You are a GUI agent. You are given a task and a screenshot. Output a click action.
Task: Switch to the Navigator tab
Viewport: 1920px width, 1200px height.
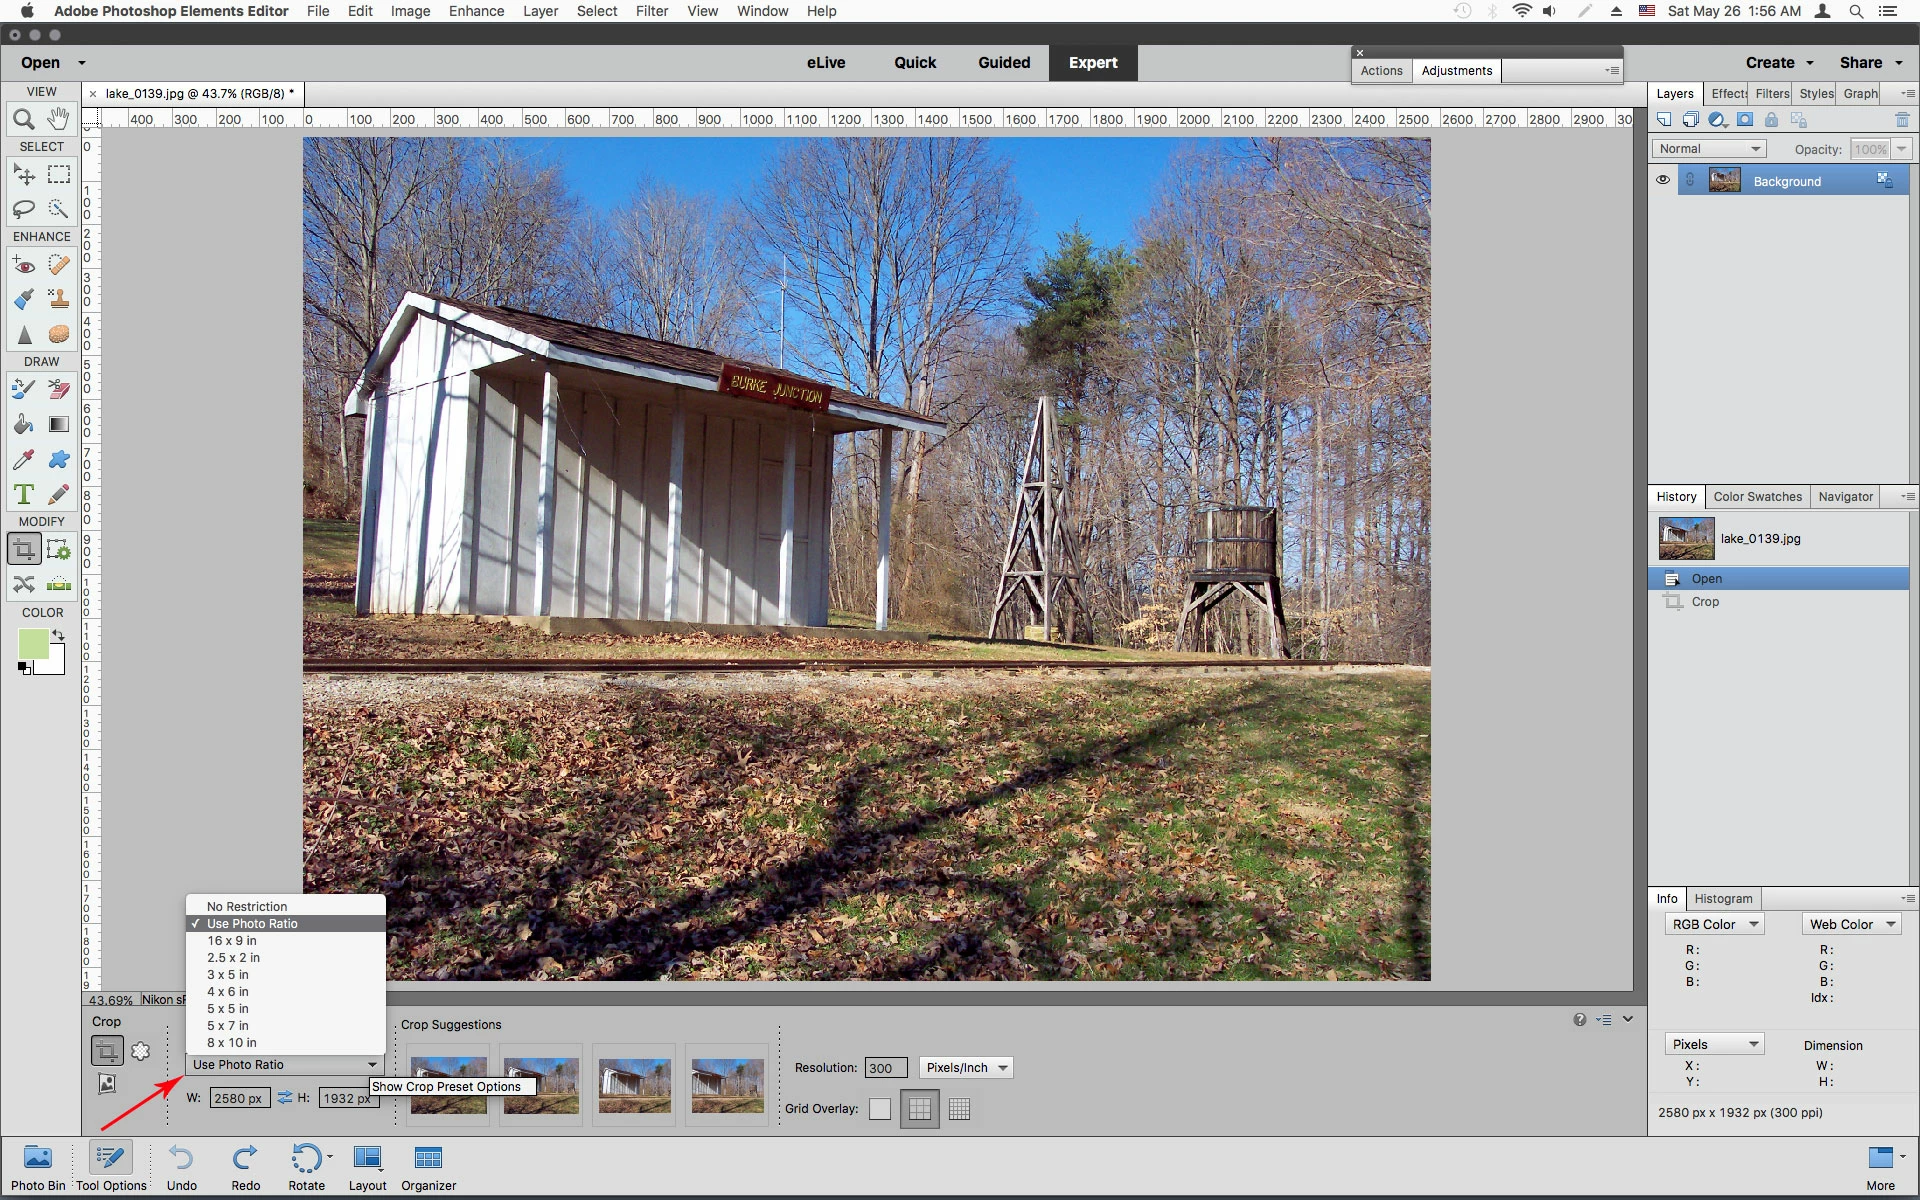1845,497
